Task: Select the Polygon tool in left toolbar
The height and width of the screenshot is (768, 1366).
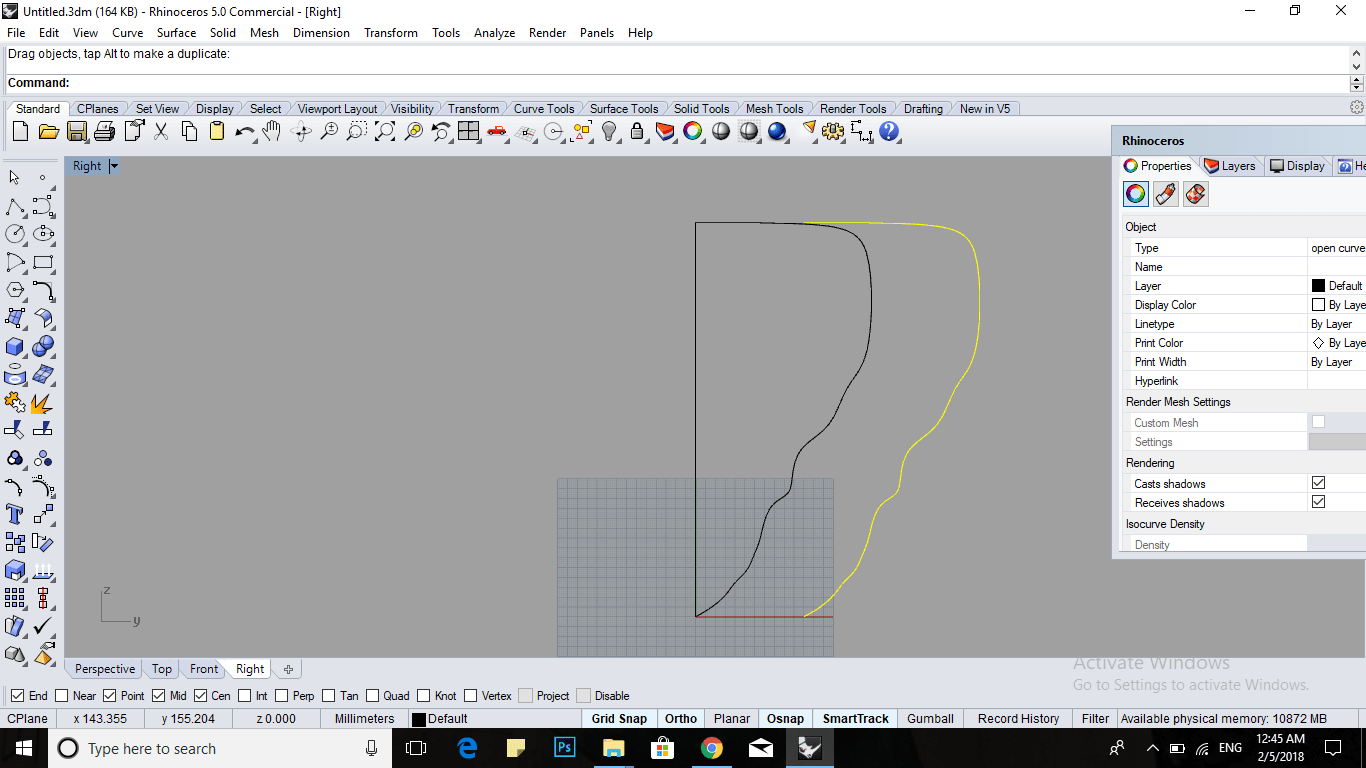Action: (x=15, y=290)
